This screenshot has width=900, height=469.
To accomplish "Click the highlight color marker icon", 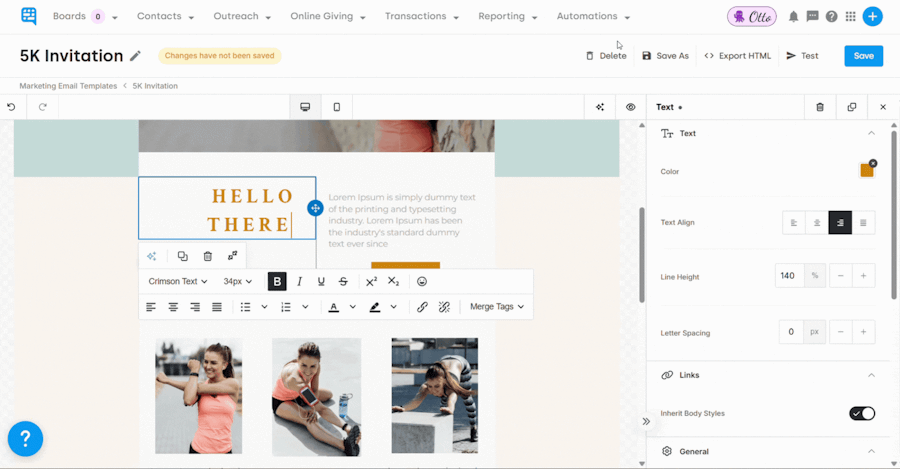I will [x=375, y=307].
